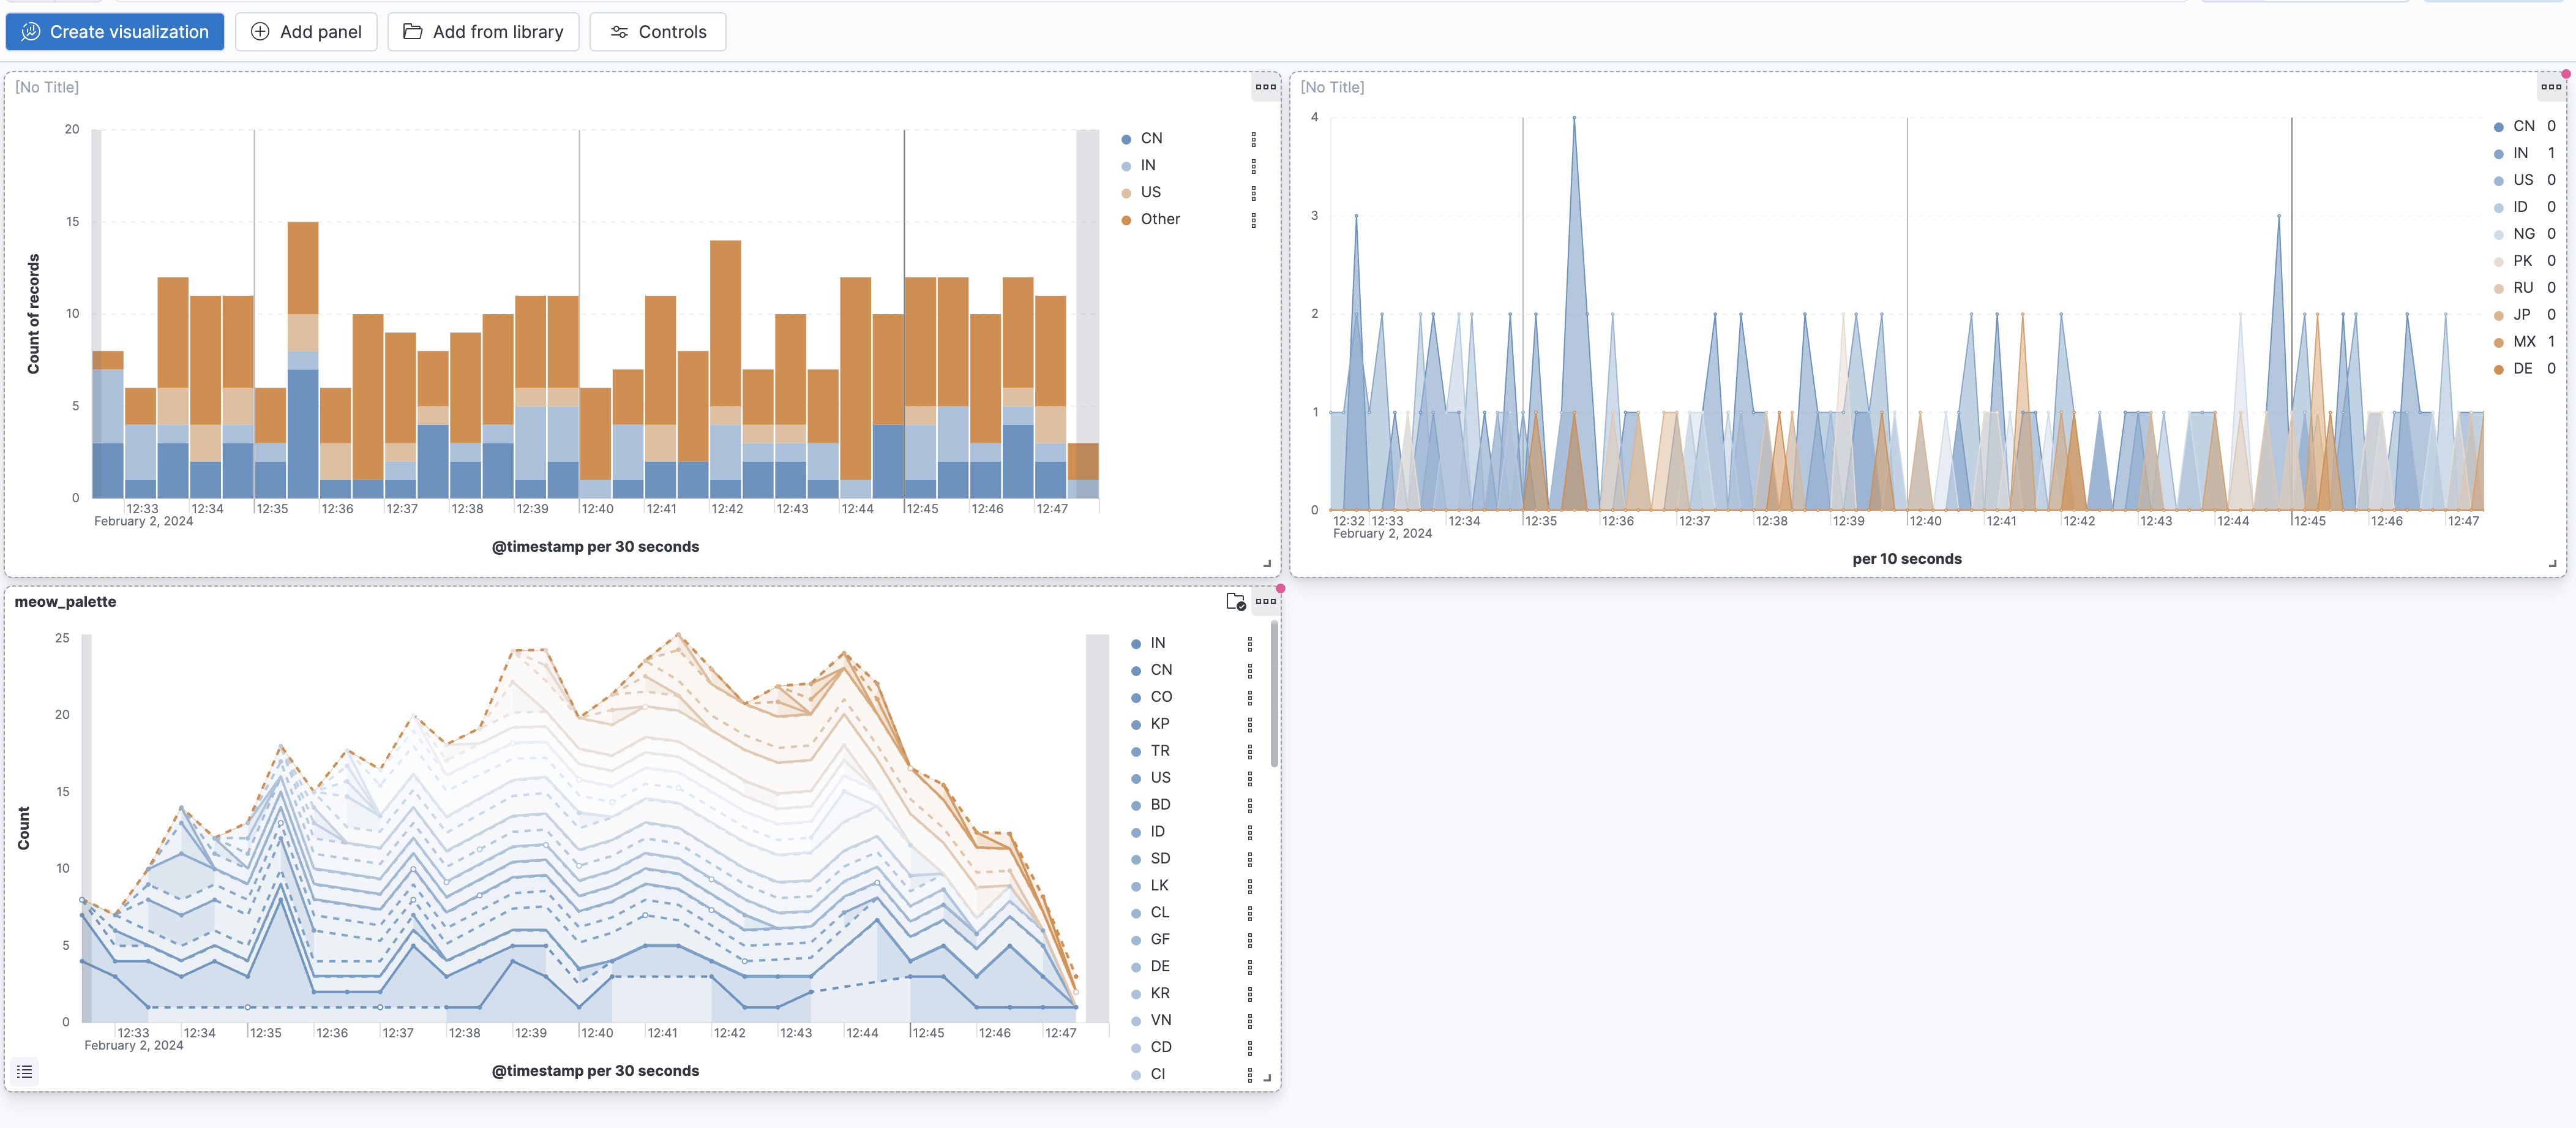Open IN legend options in bar chart
Image resolution: width=2576 pixels, height=1128 pixels.
click(1253, 166)
